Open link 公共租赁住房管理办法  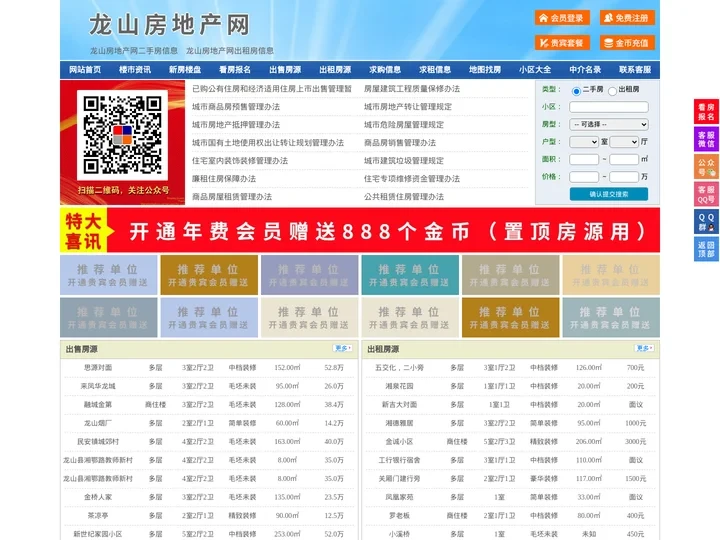404,197
